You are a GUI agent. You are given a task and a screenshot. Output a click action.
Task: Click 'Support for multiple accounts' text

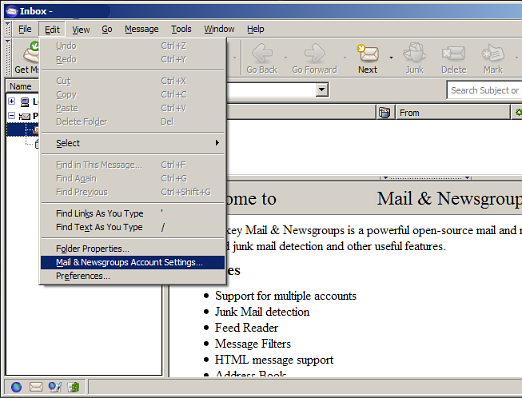pos(286,296)
